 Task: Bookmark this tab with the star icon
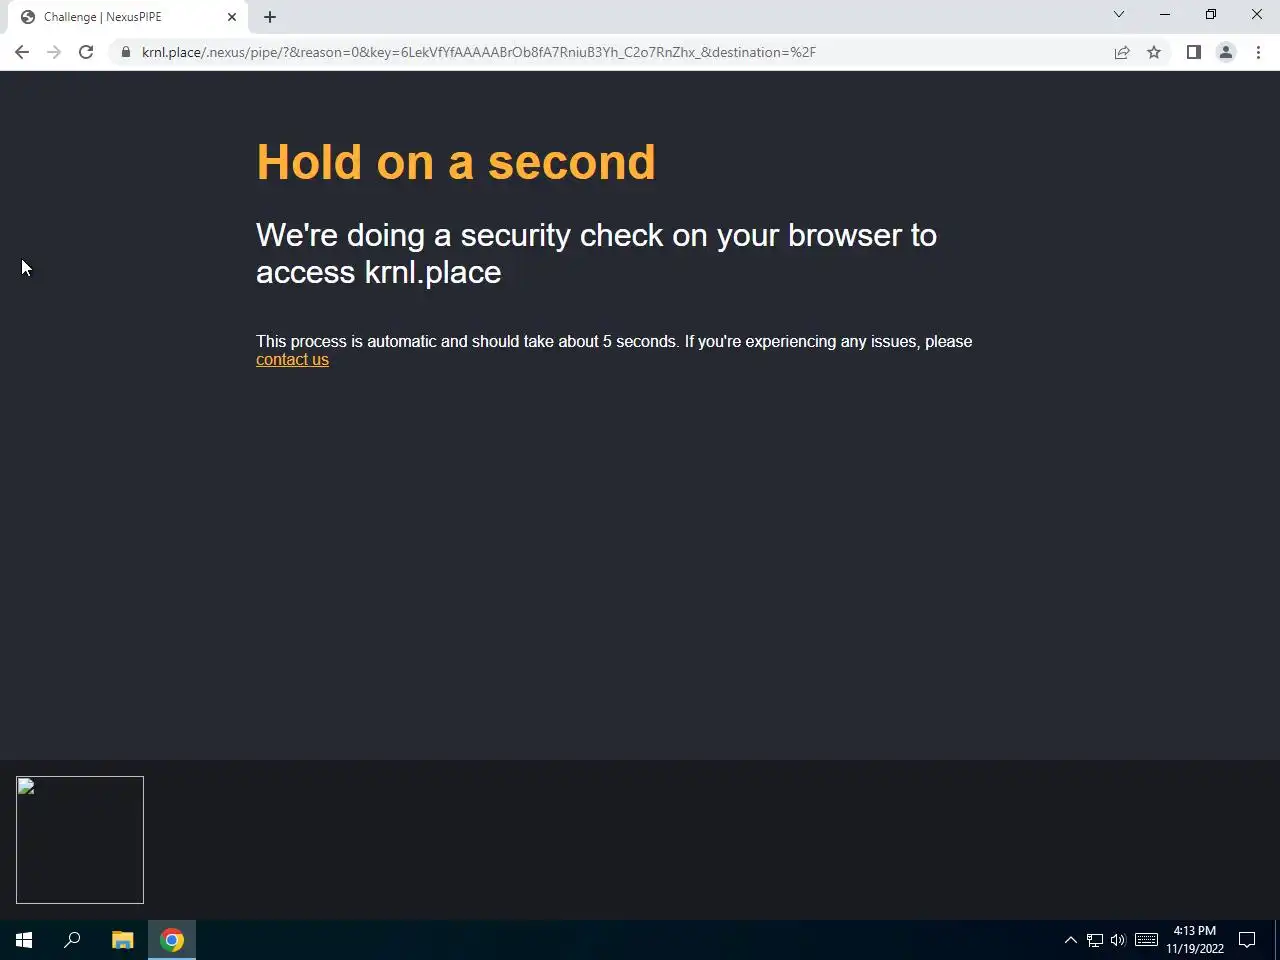pos(1154,52)
